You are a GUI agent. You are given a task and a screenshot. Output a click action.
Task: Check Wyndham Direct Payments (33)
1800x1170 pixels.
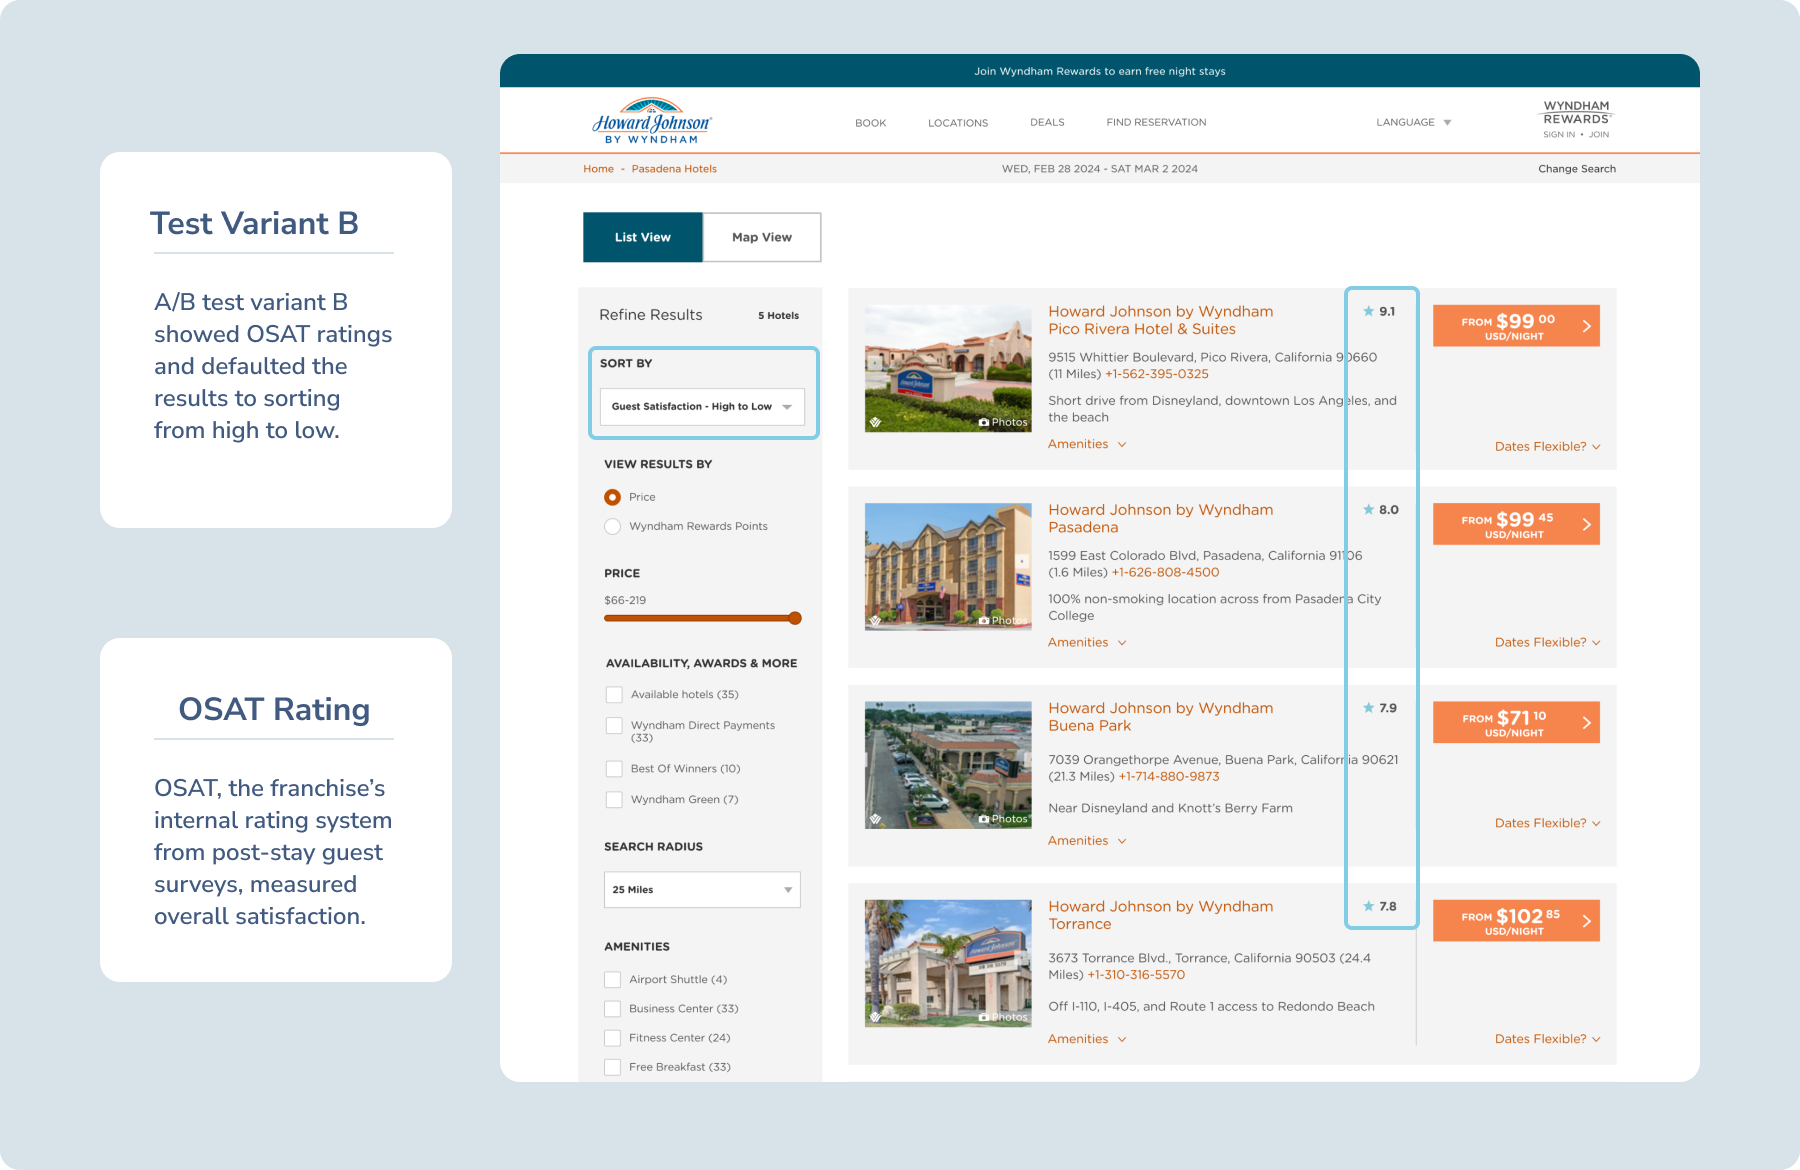tap(614, 725)
